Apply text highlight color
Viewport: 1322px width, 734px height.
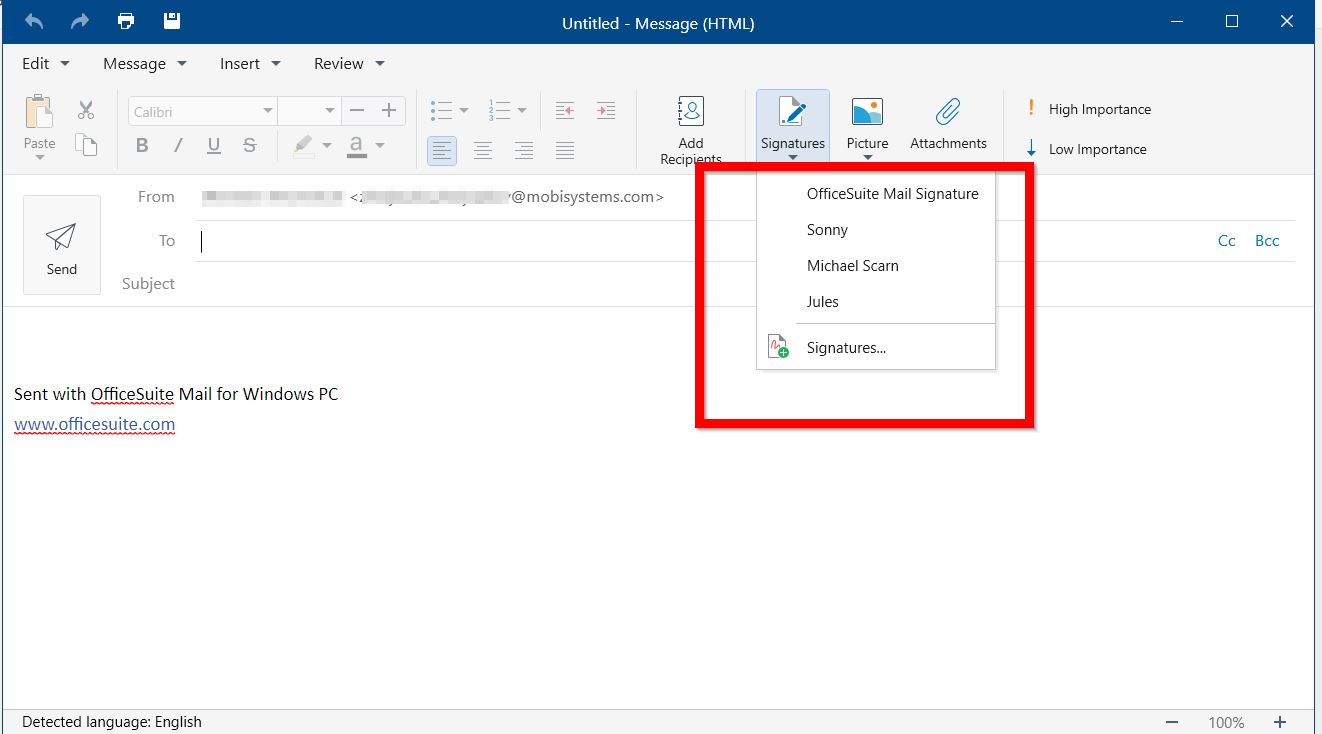[304, 146]
